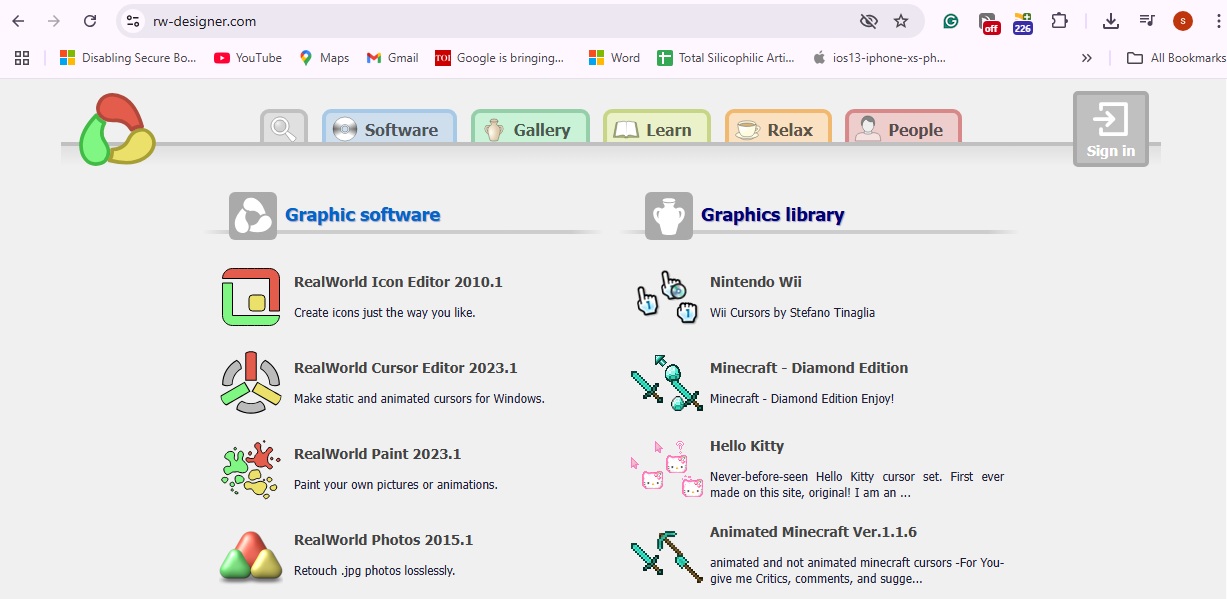This screenshot has height=599, width=1227.
Task: Open the 'Google is bringing...' bookmark
Action: pos(499,58)
